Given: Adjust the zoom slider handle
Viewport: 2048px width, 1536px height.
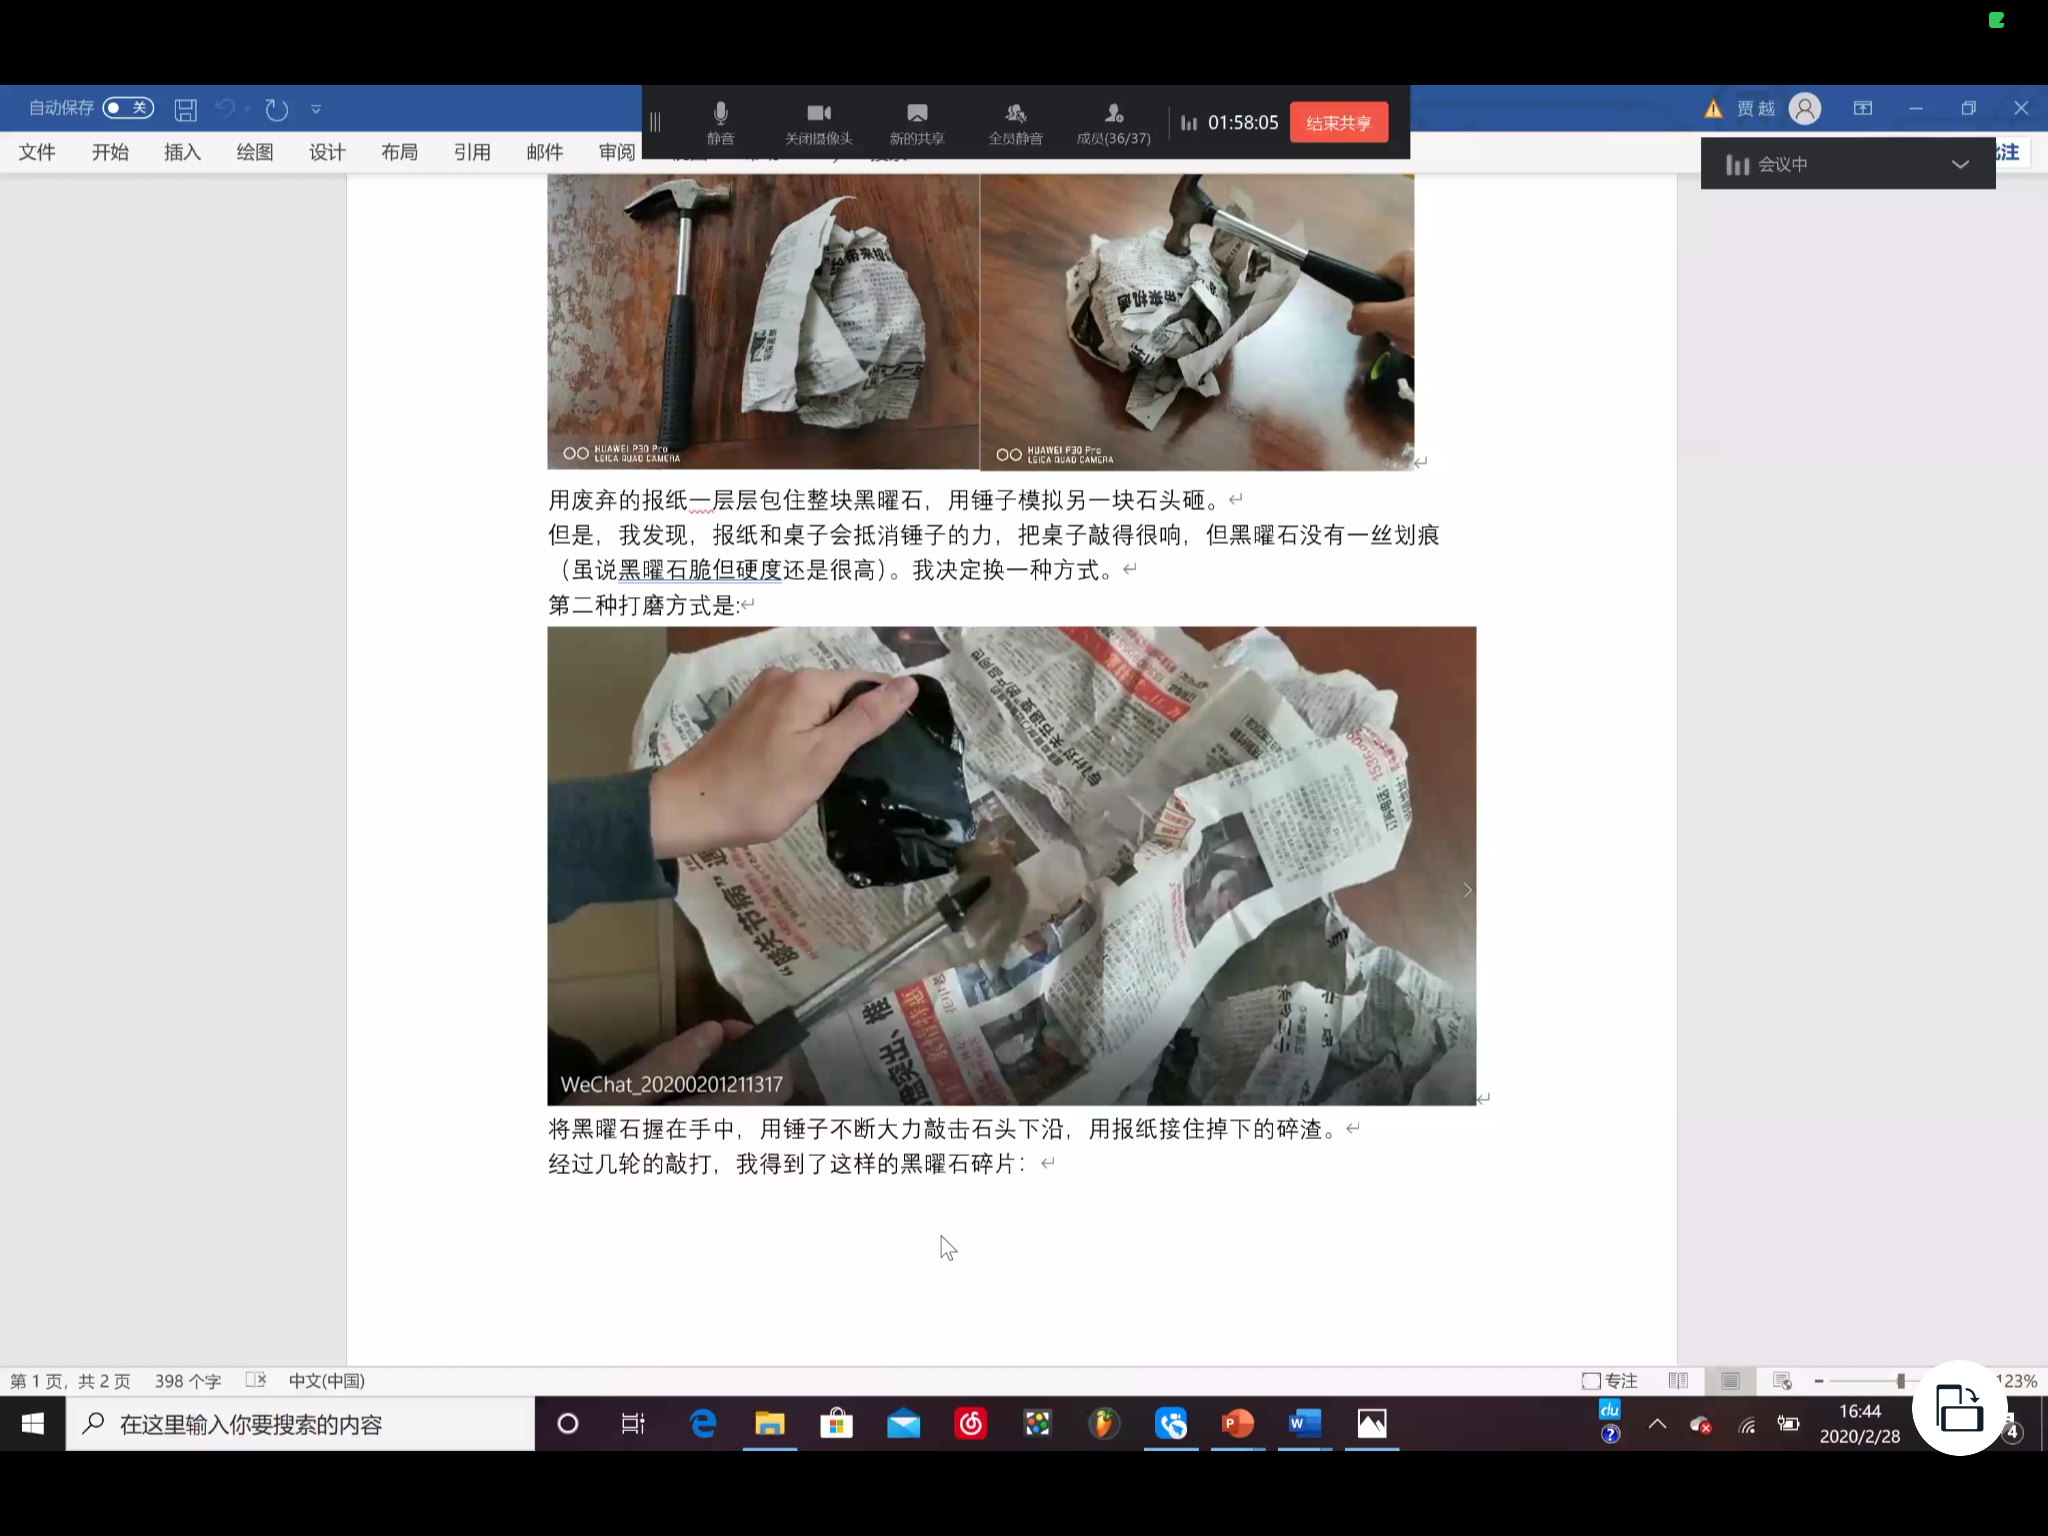Looking at the screenshot, I should [1901, 1381].
